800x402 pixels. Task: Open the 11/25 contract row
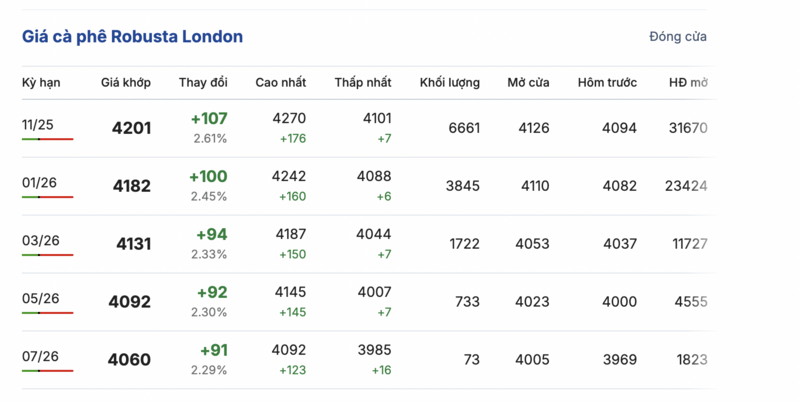point(40,124)
